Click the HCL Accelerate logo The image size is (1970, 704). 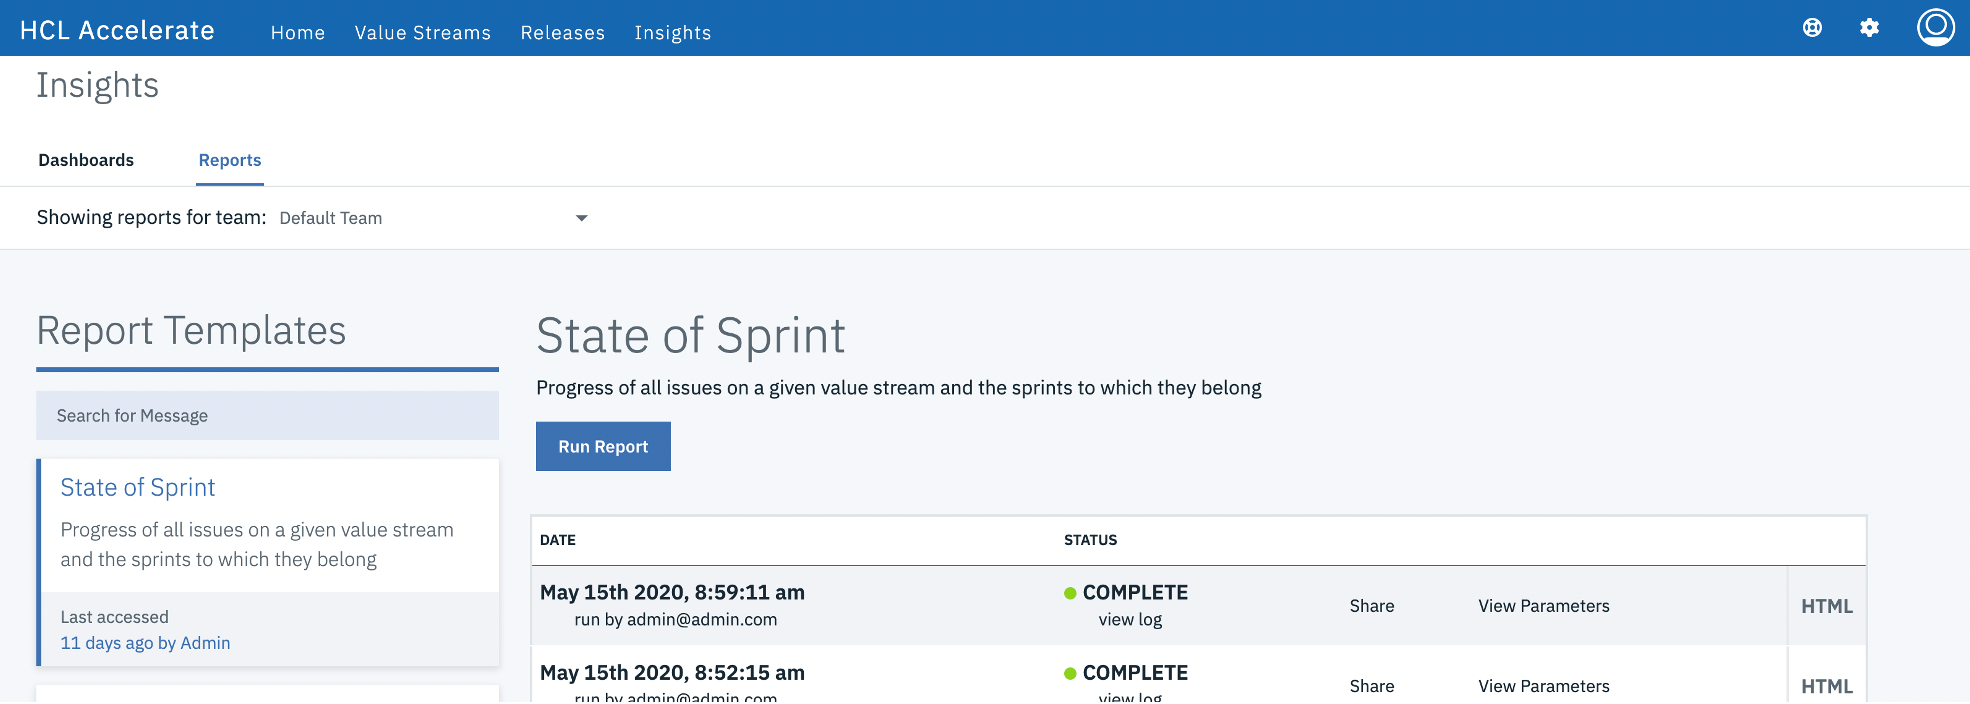pyautogui.click(x=117, y=31)
